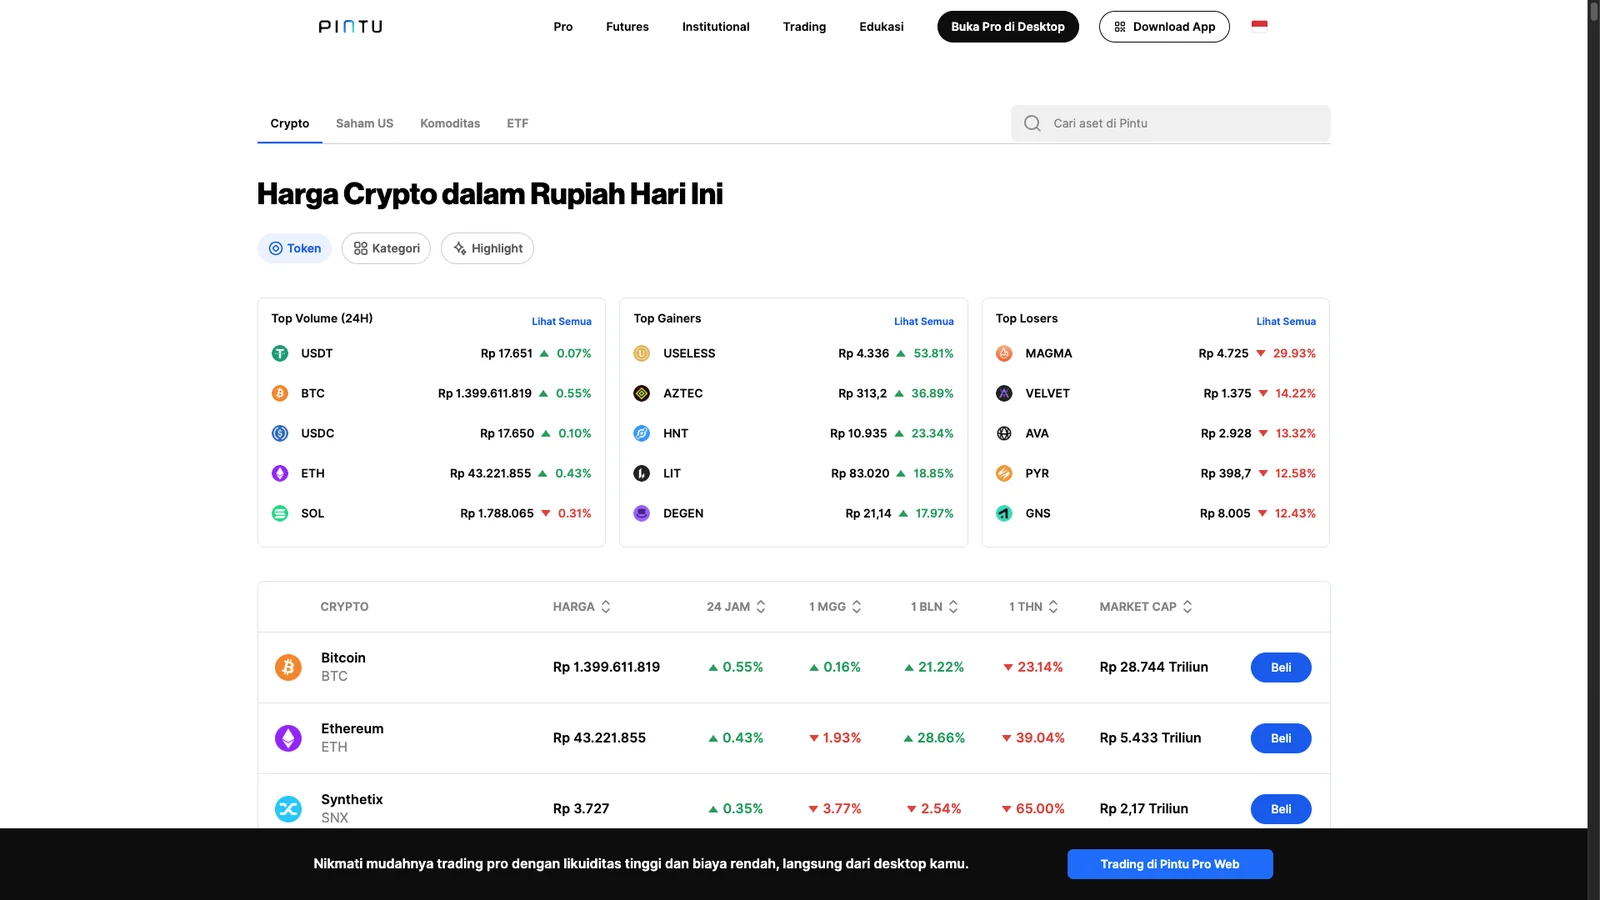
Task: Click the USELESS coin icon
Action: 642,353
